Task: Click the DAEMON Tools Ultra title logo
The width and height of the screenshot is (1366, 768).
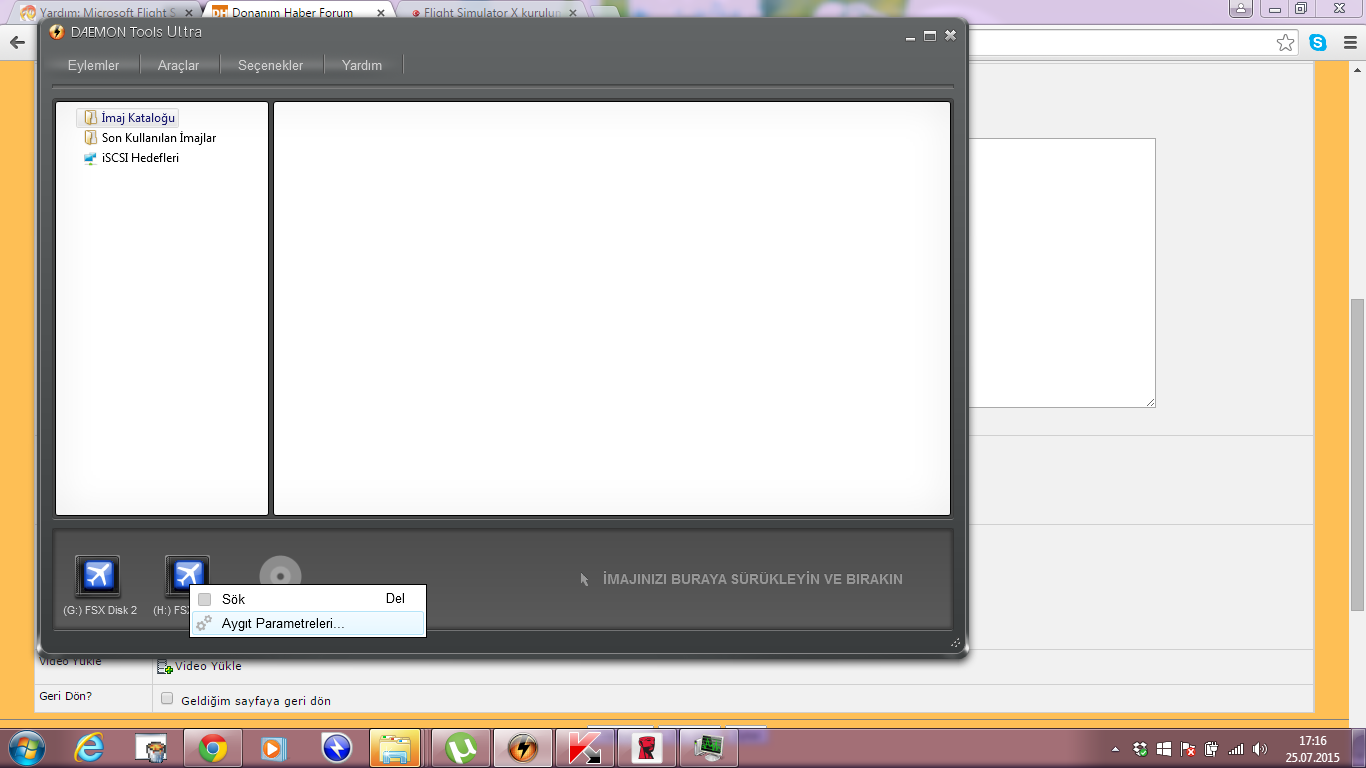Action: tap(57, 32)
